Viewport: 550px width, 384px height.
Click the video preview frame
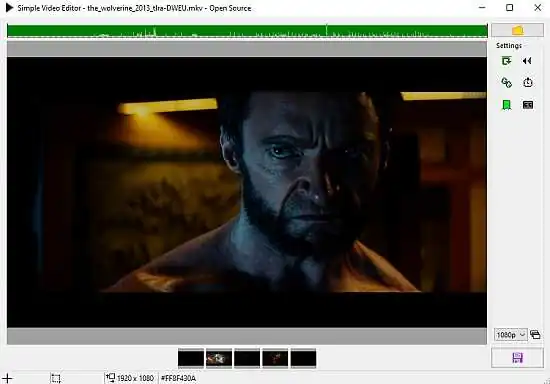point(247,192)
